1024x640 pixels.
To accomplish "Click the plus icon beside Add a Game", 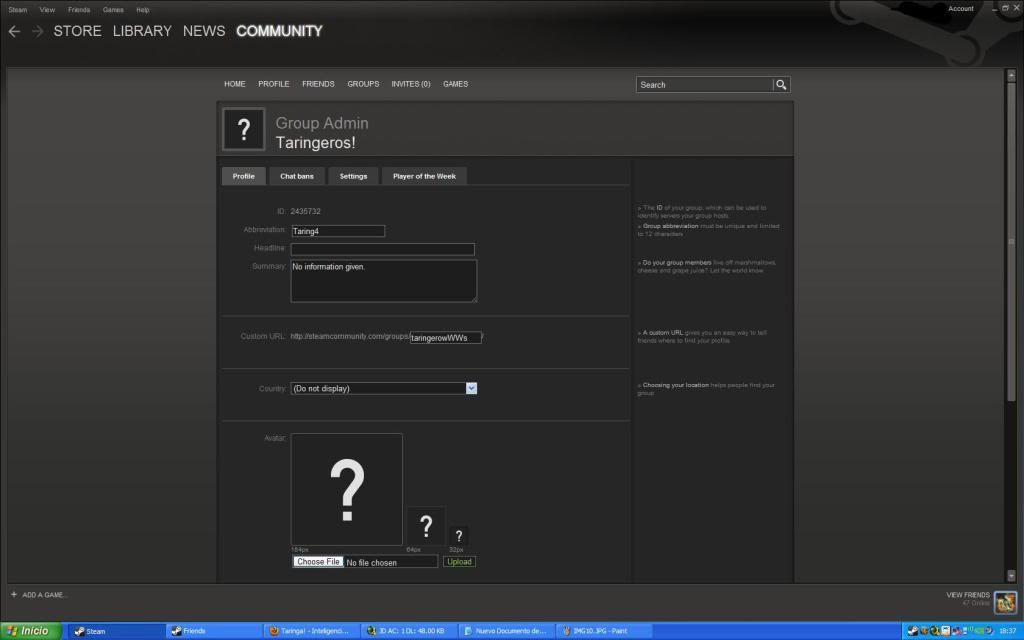I will click(x=14, y=594).
